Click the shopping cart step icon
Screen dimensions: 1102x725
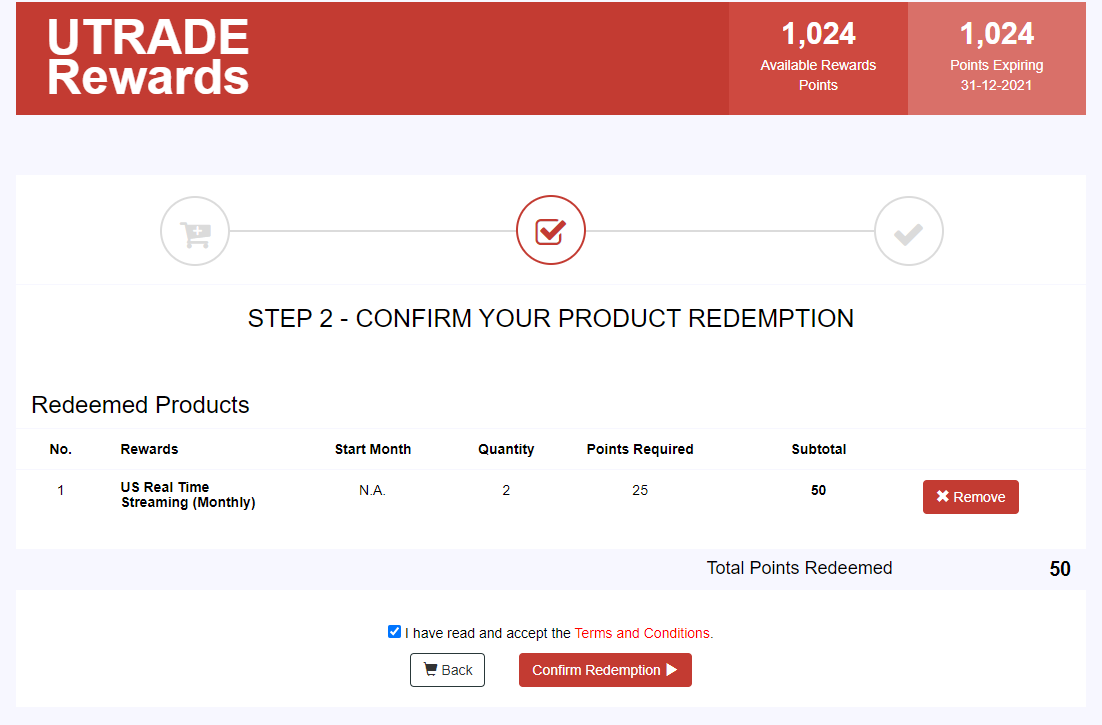pyautogui.click(x=195, y=231)
